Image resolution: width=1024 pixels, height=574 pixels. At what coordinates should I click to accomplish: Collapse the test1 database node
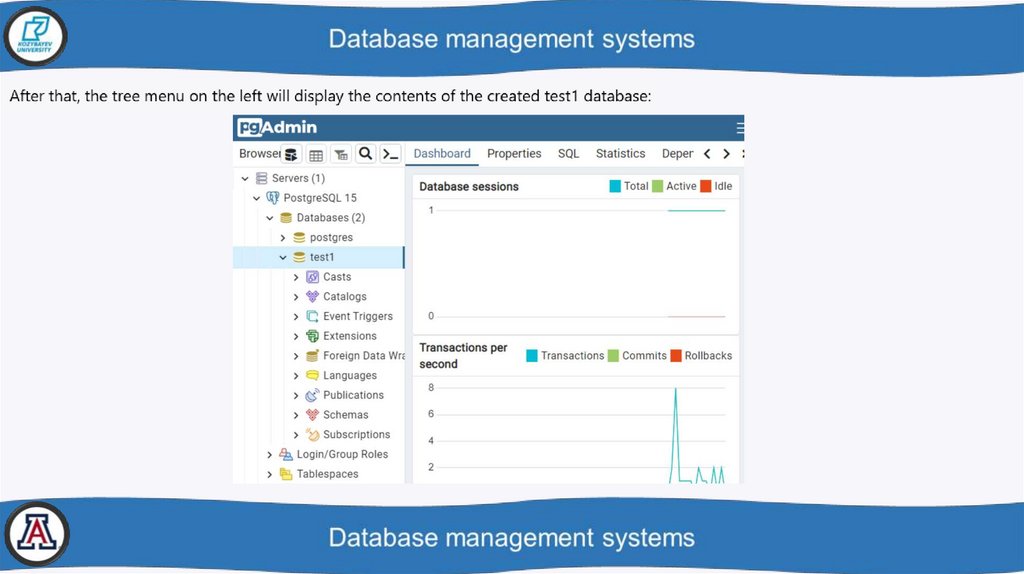click(x=283, y=257)
